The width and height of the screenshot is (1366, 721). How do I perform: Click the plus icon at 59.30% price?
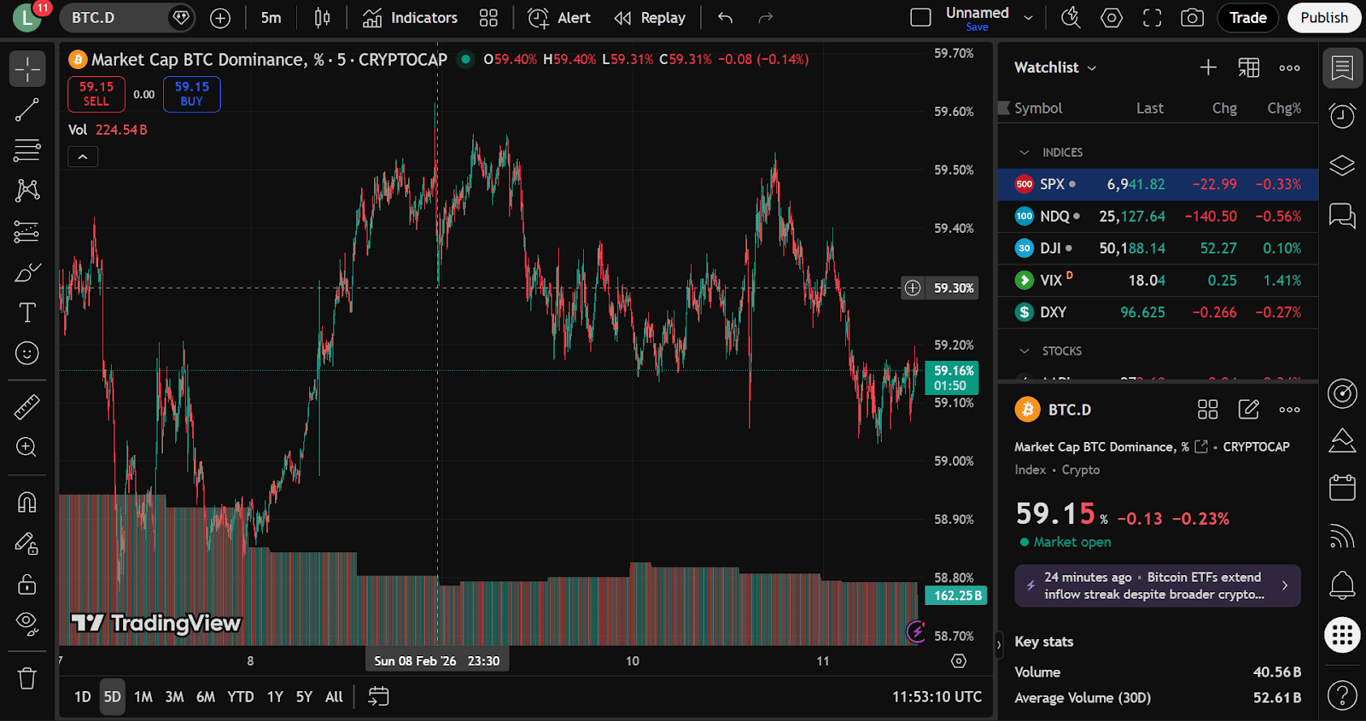click(x=913, y=288)
